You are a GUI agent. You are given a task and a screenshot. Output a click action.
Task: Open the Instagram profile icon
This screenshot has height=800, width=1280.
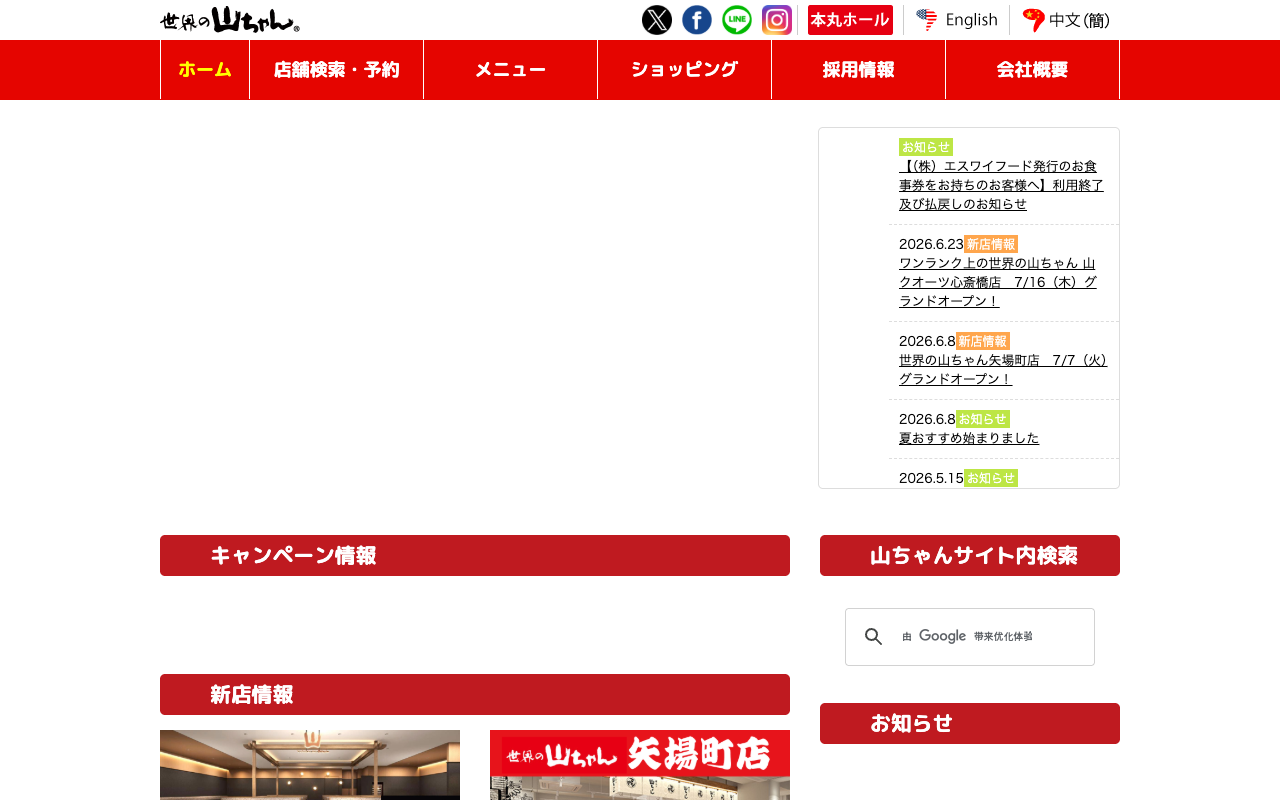pos(777,20)
